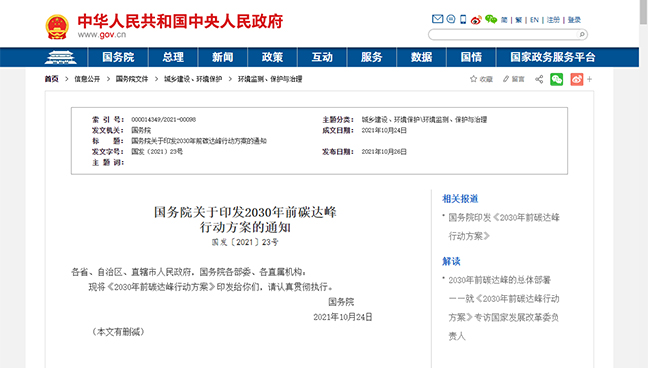Go to 国务院文件 breadcrumb link

coord(131,79)
